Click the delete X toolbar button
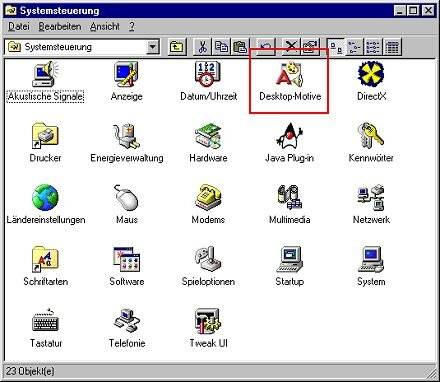This screenshot has height=382, width=440. pos(292,47)
